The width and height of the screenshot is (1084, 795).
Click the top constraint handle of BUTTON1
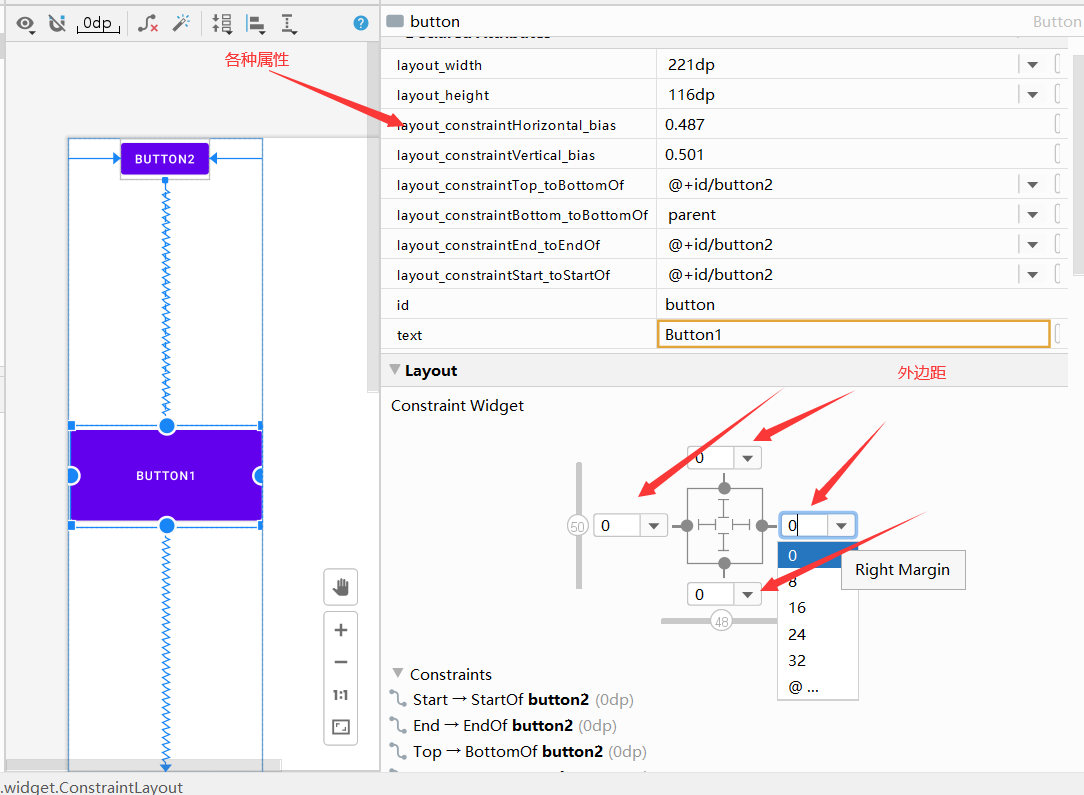(167, 427)
